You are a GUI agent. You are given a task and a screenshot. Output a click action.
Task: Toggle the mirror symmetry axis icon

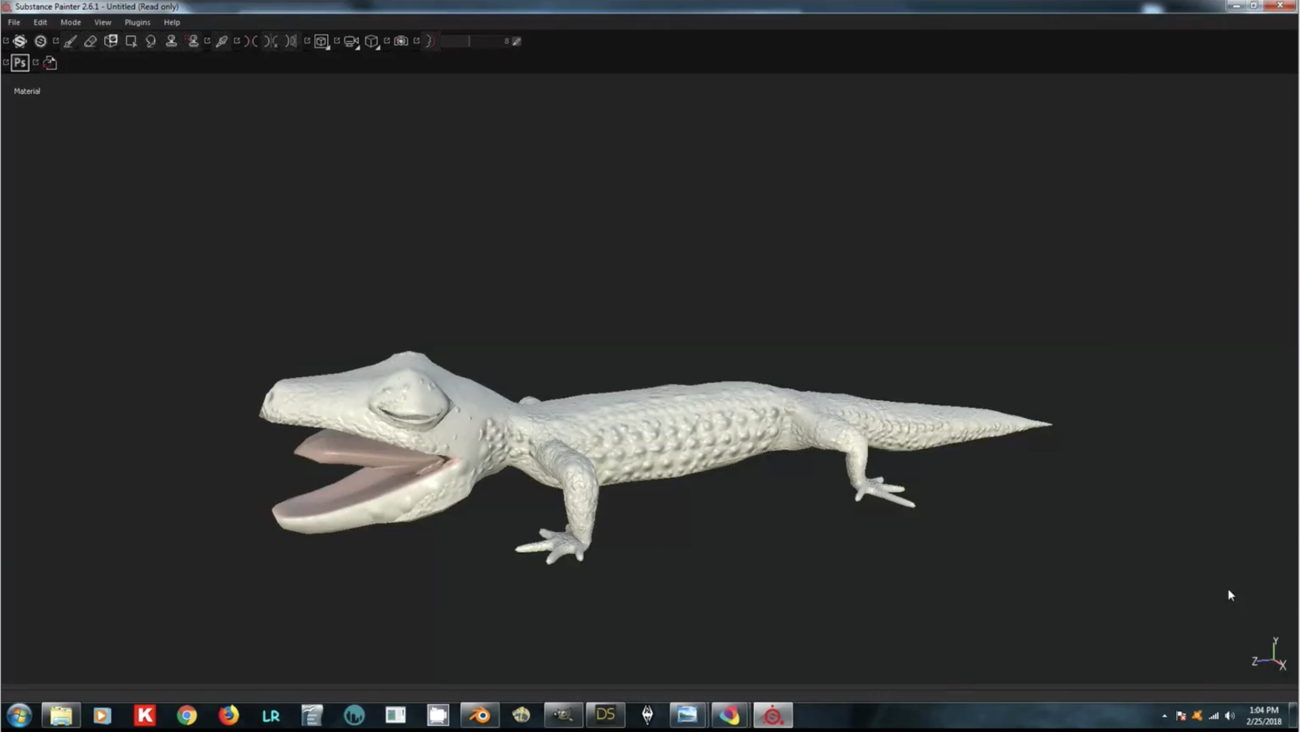click(291, 41)
